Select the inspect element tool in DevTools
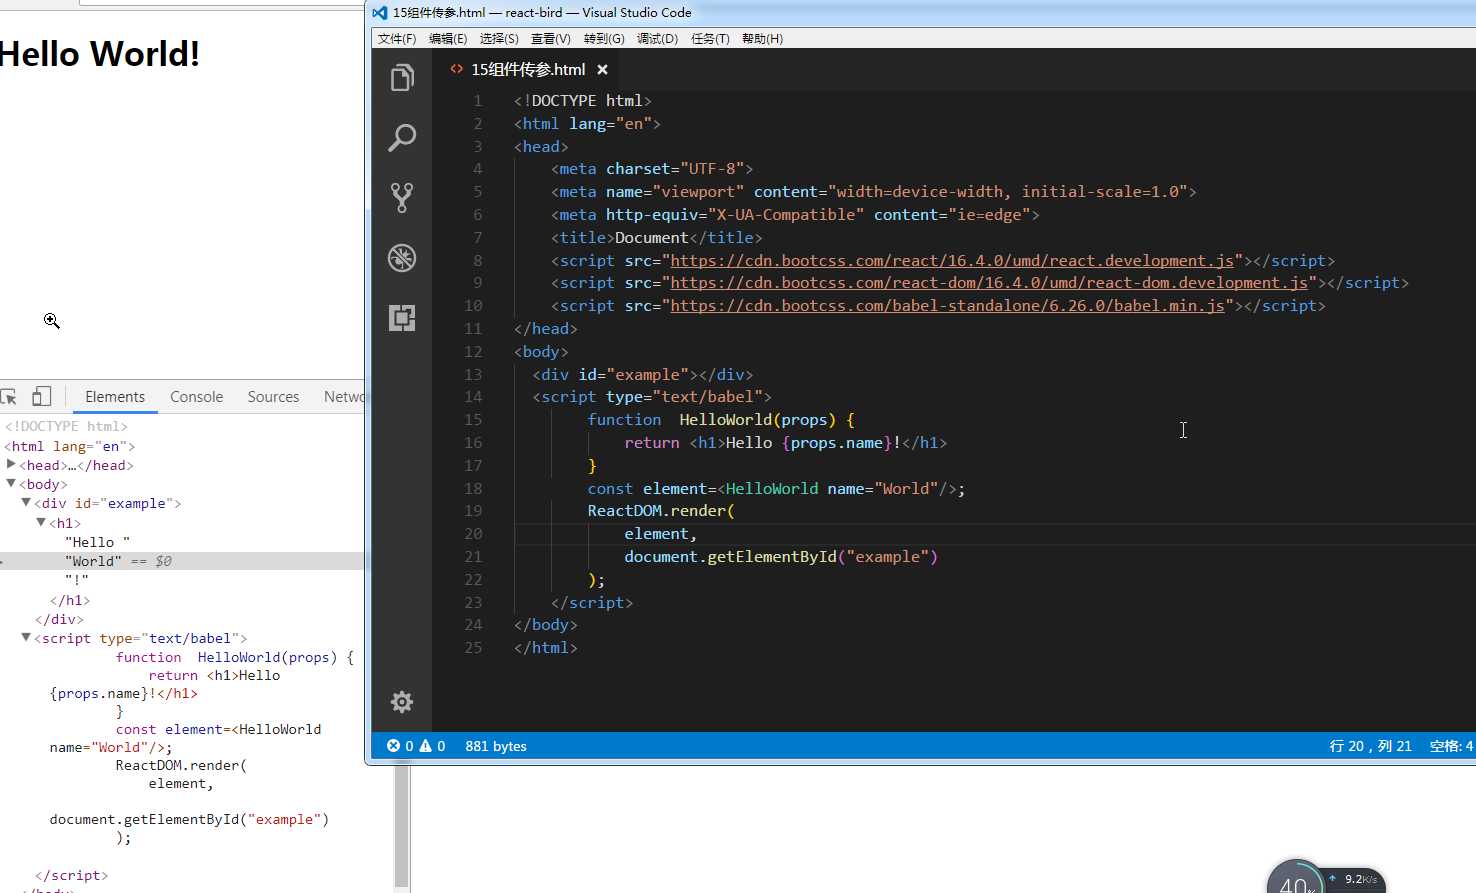Image resolution: width=1476 pixels, height=893 pixels. [9, 397]
